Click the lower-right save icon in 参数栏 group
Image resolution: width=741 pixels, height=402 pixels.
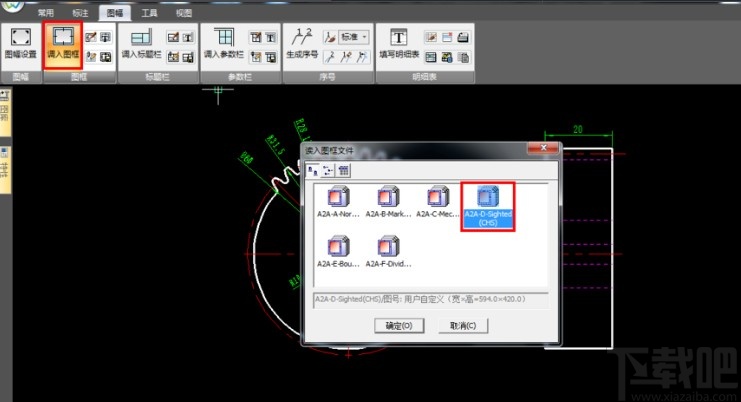[271, 57]
